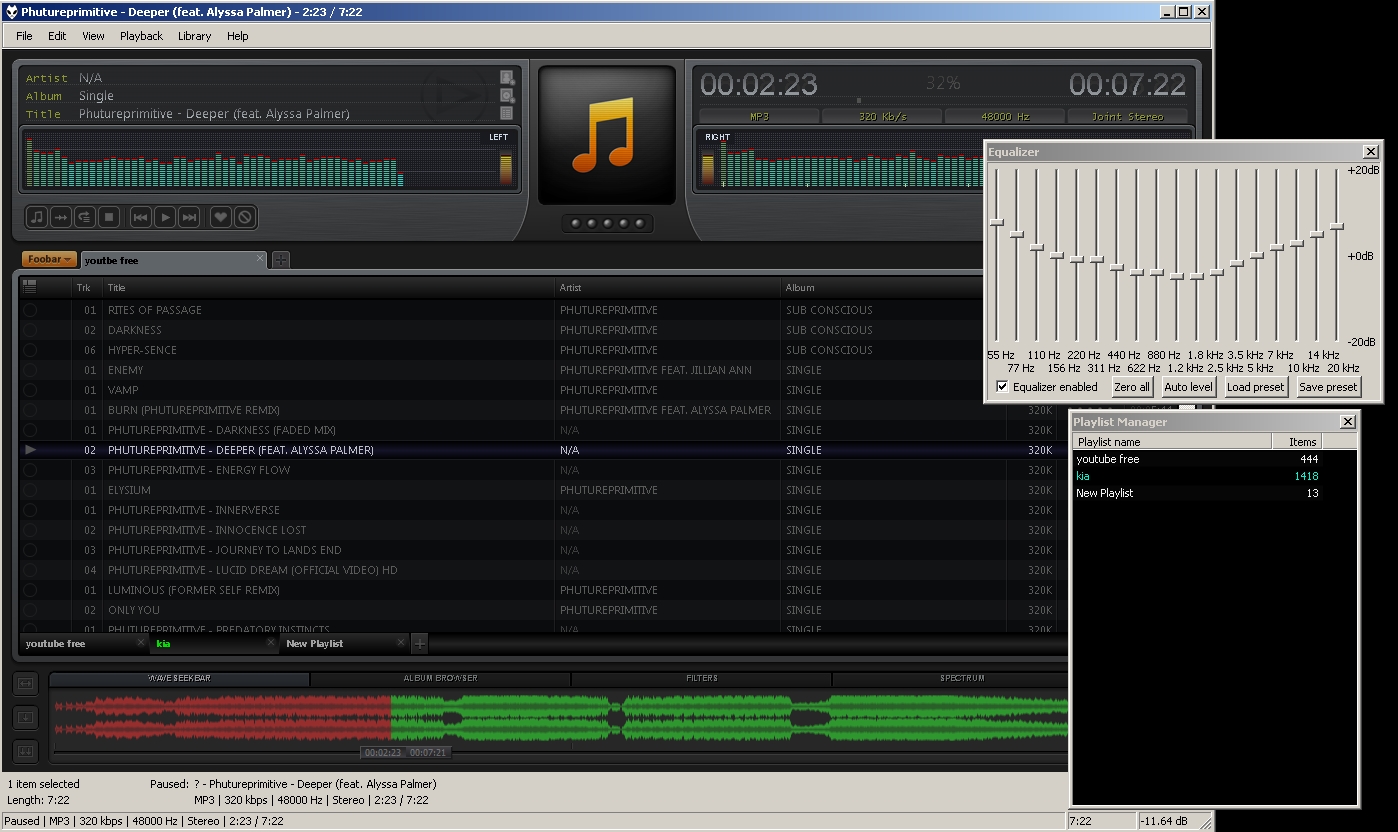Click the 55 Hz equalizer slider handle

point(996,222)
